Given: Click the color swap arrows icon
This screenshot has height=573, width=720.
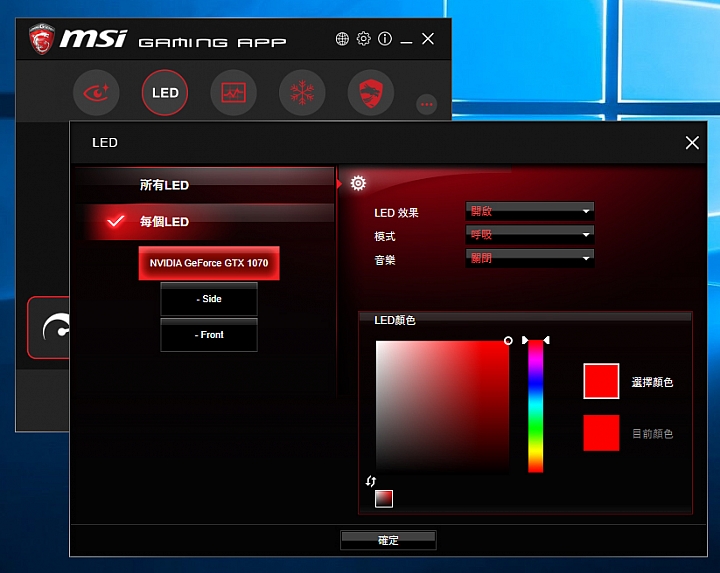Looking at the screenshot, I should 371,481.
